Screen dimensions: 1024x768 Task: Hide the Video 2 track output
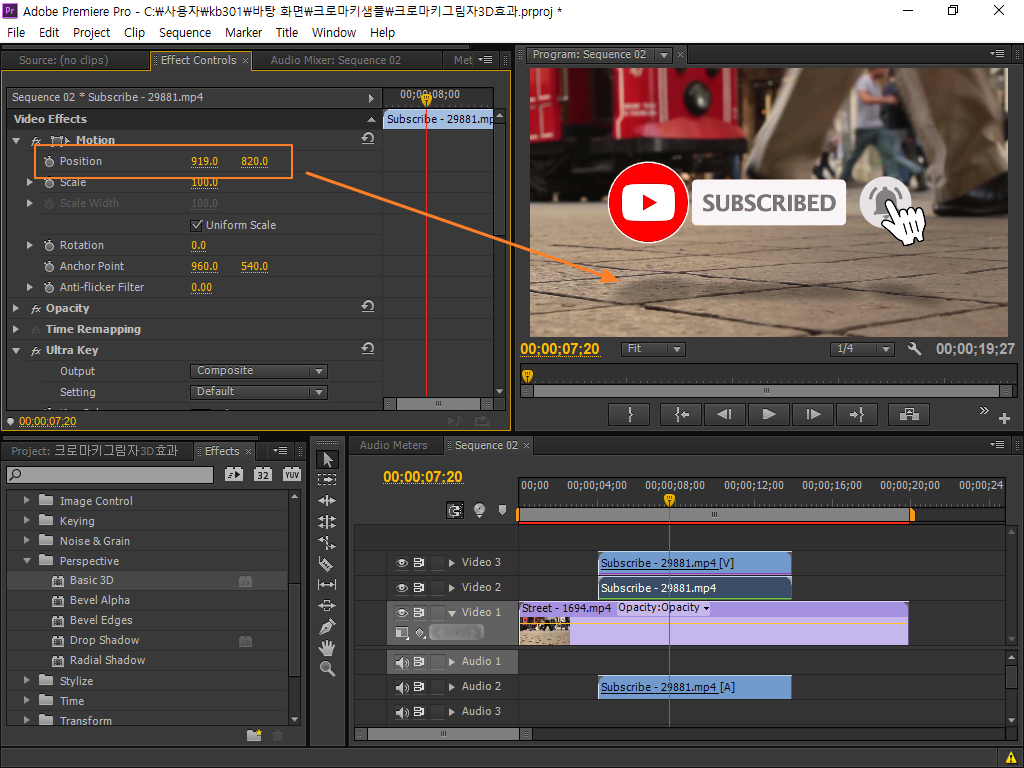[x=402, y=587]
